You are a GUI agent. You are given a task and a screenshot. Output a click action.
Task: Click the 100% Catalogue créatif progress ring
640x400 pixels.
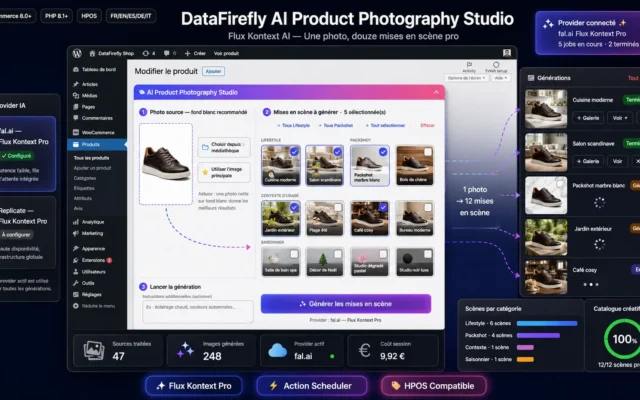point(623,339)
